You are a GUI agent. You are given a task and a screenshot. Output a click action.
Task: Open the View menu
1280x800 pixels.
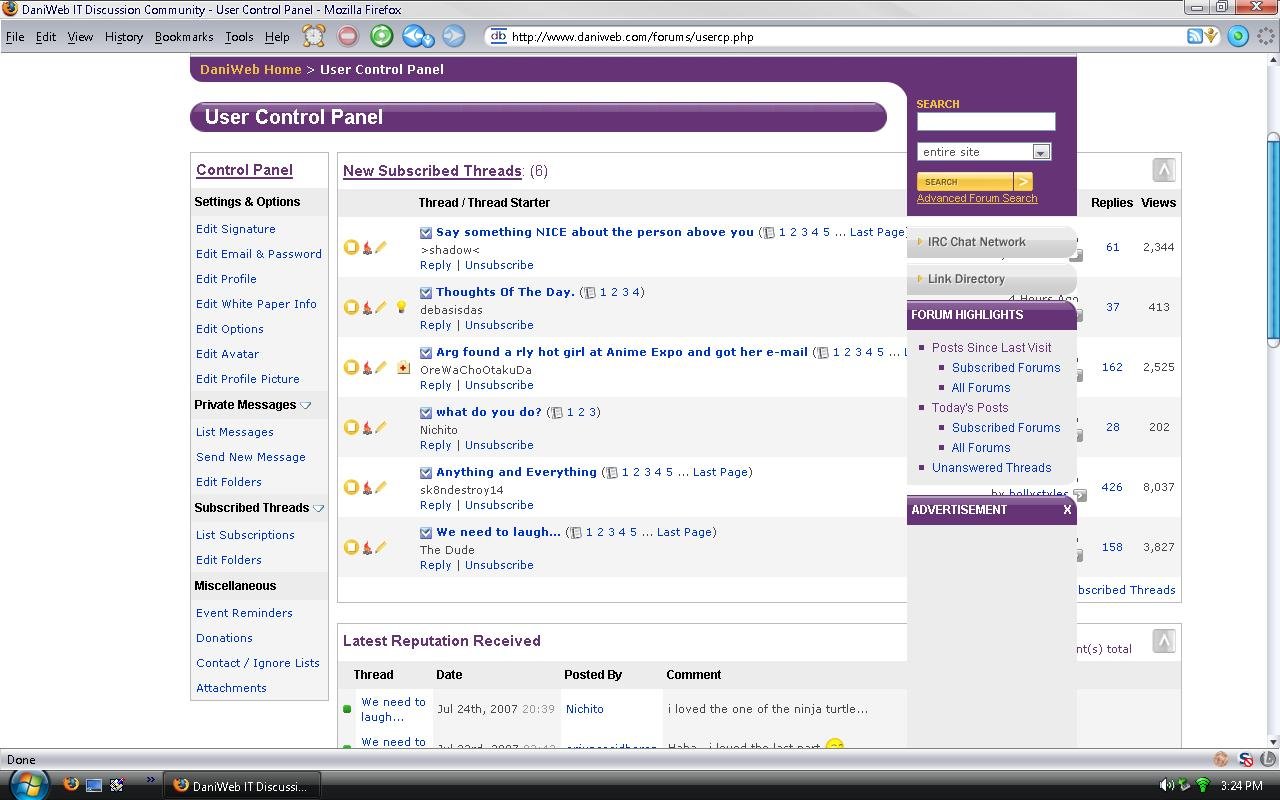tap(80, 37)
